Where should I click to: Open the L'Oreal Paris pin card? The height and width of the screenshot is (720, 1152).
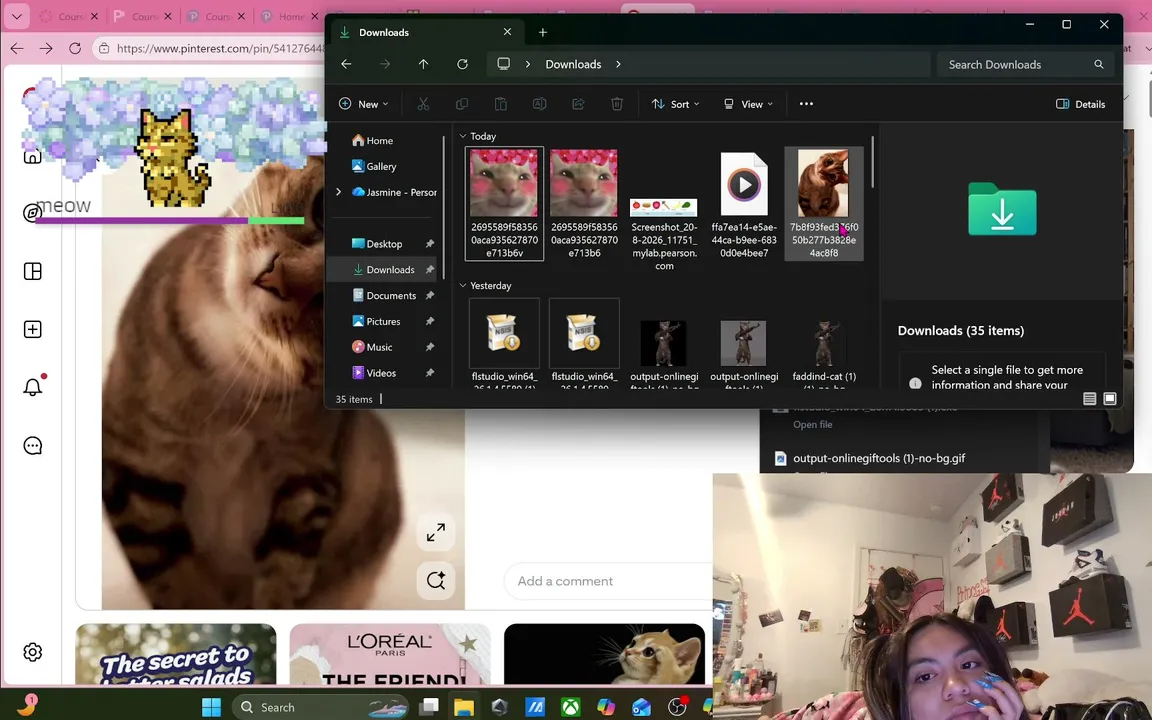pyautogui.click(x=389, y=654)
